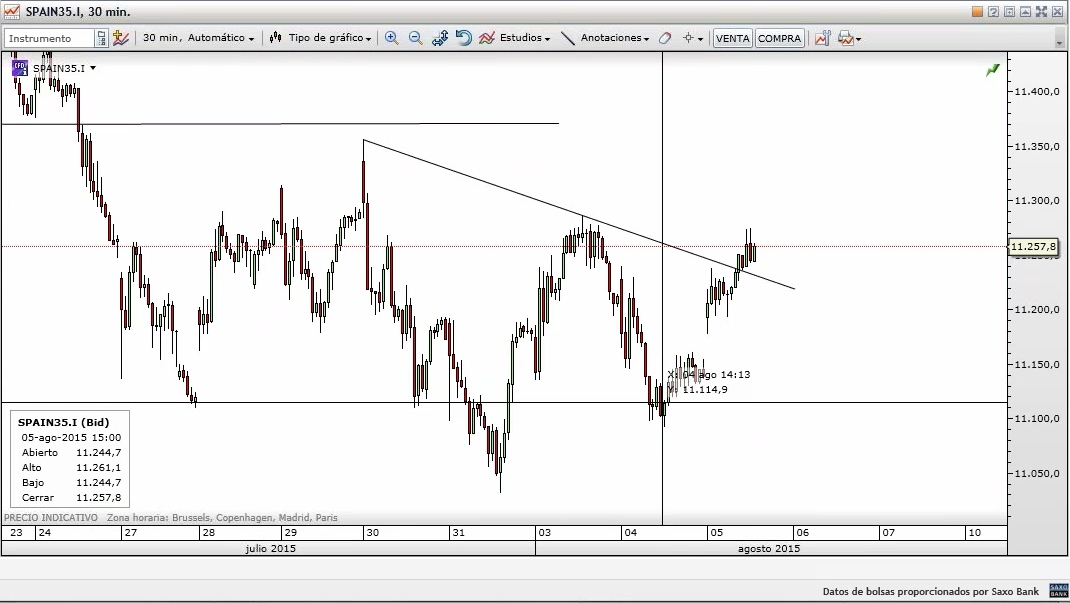The image size is (1070, 603).
Task: Click the 11.257,8 current price label
Action: (x=1033, y=247)
